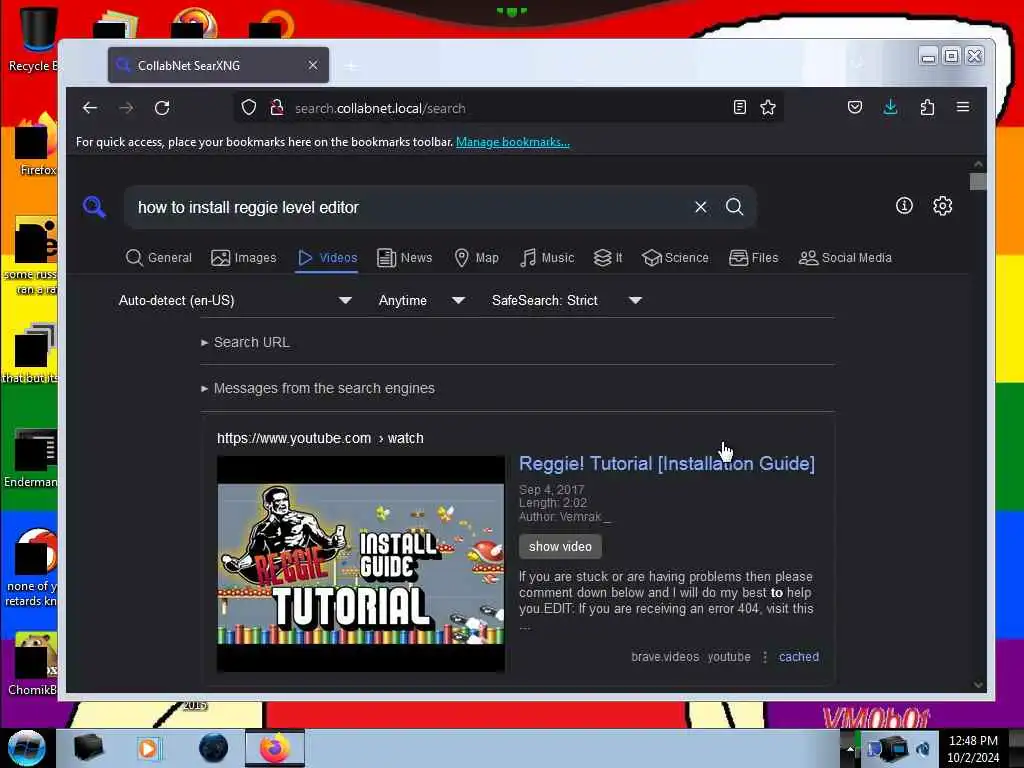Click the volume speaker tray icon
The height and width of the screenshot is (768, 1024).
click(923, 748)
